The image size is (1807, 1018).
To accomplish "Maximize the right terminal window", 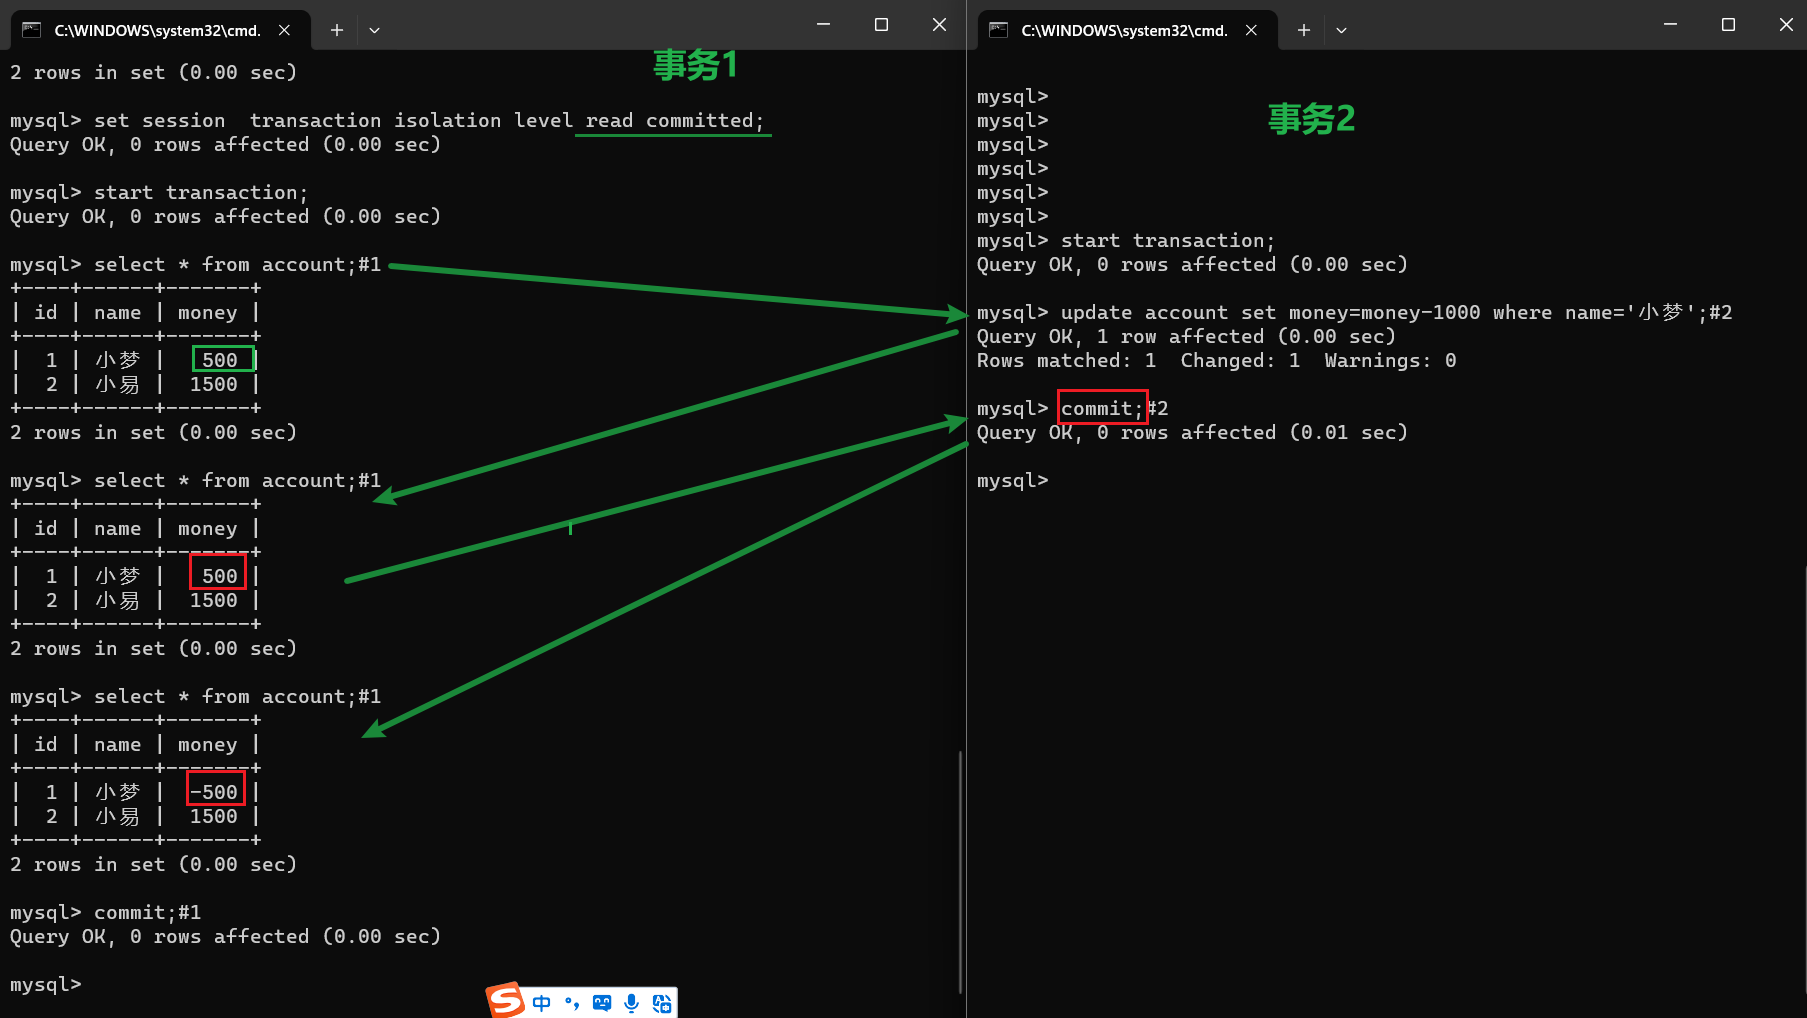I will 1728,25.
